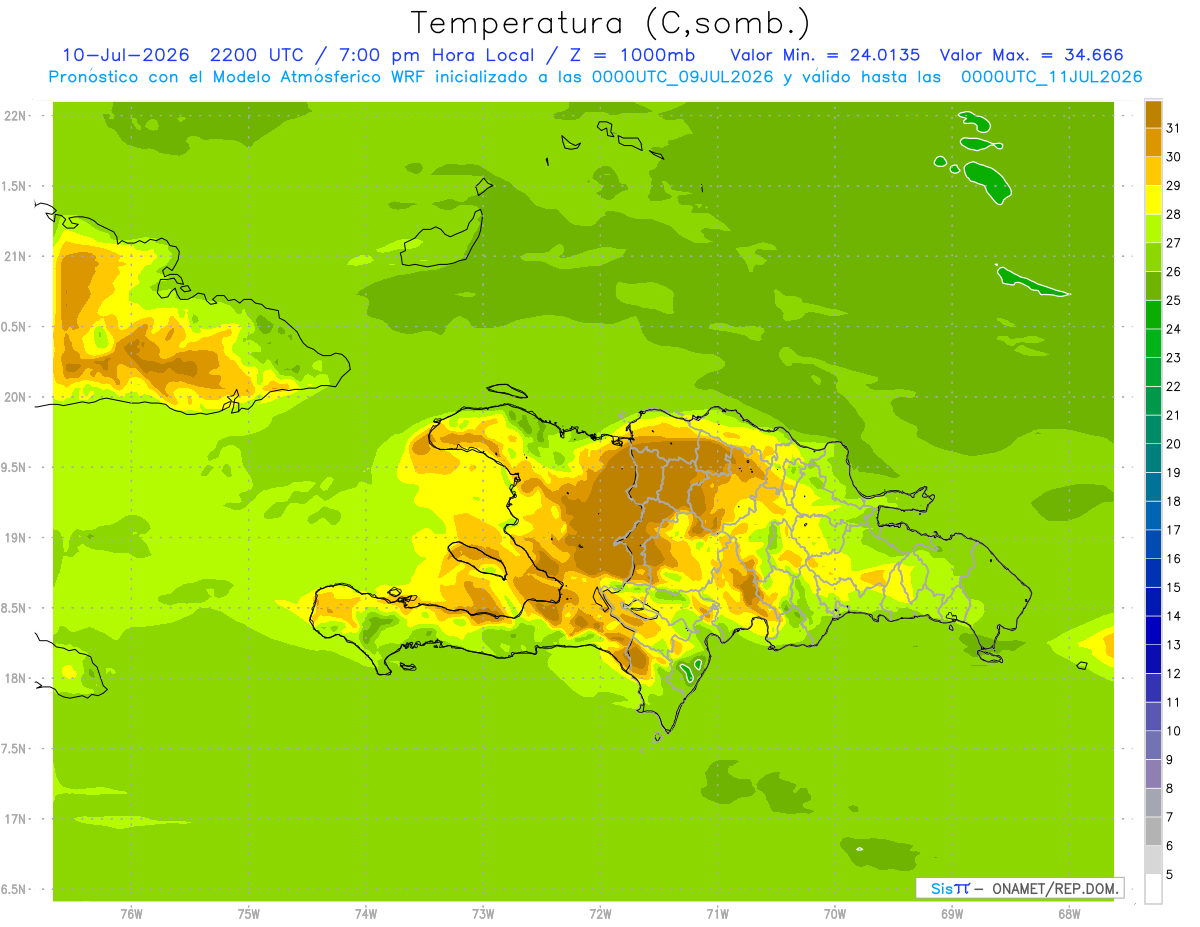The height and width of the screenshot is (927, 1200).
Task: Click the "75W" longitude label
Action: pyautogui.click(x=249, y=914)
